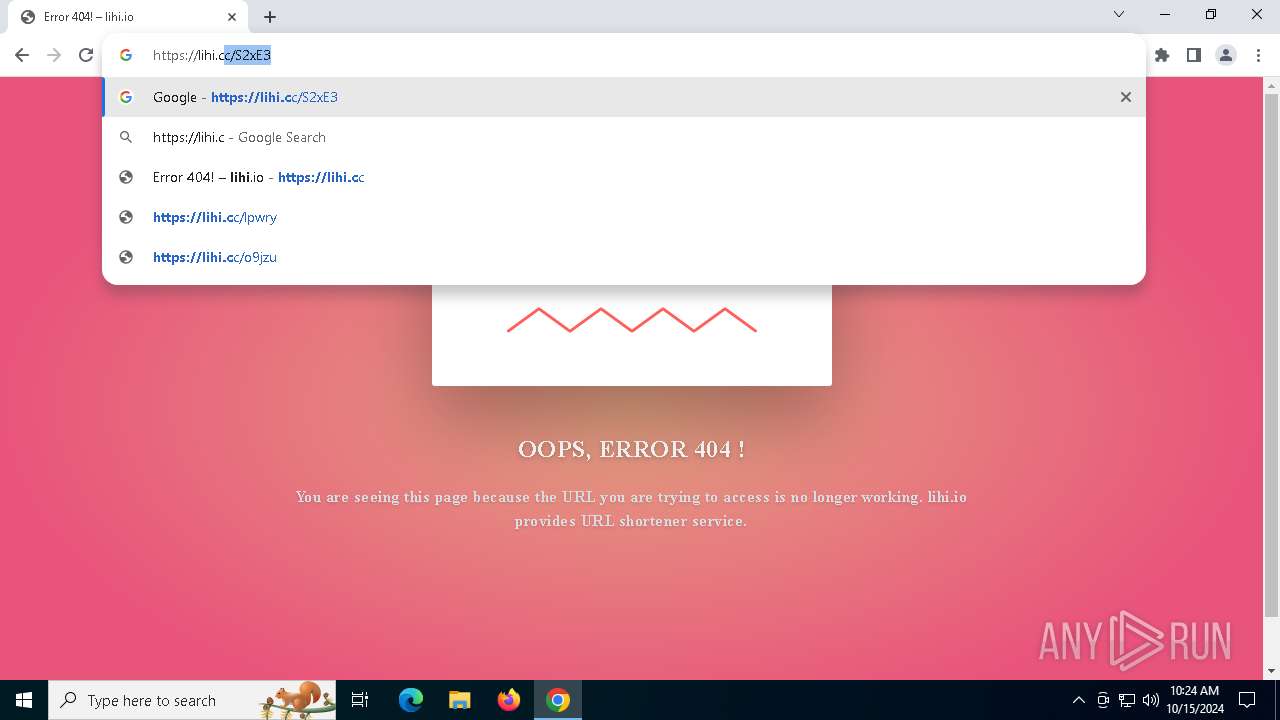Screen dimensions: 1280x720
Task: Click the 'OOPS, ERROR 404 !' heading
Action: 631,449
